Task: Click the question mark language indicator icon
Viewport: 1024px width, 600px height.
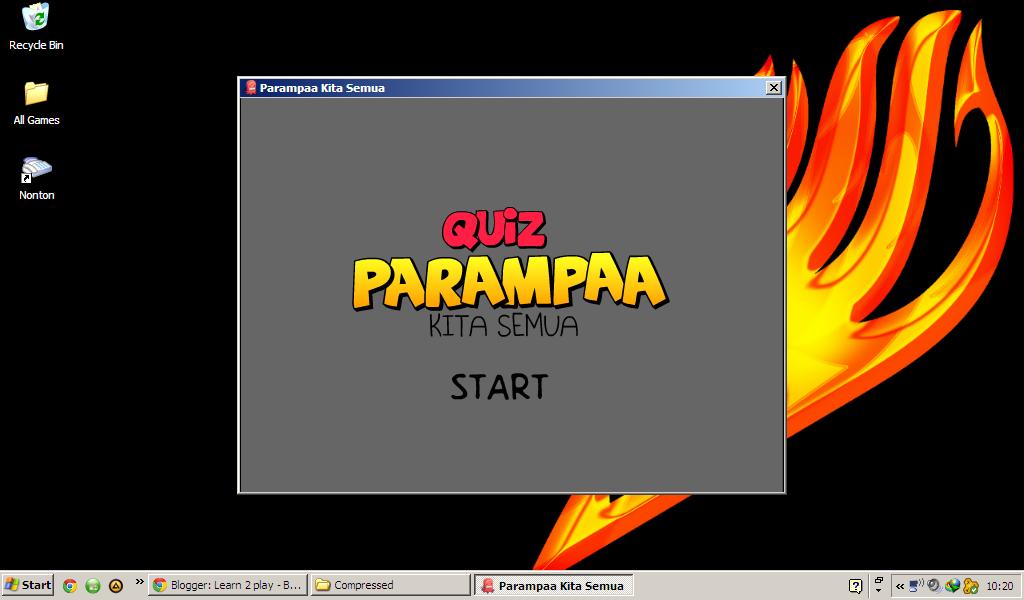Action: [x=855, y=584]
